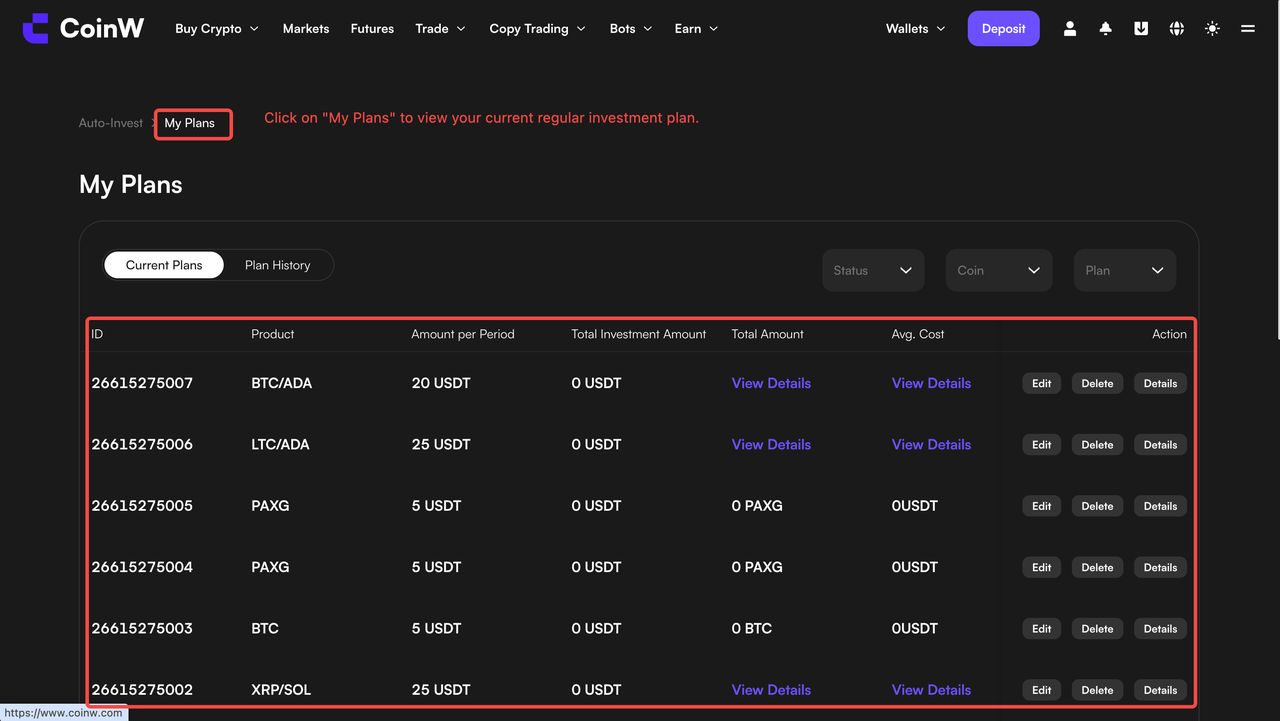1280x721 pixels.
Task: Edit PAXG plan 26615275004
Action: click(1042, 567)
